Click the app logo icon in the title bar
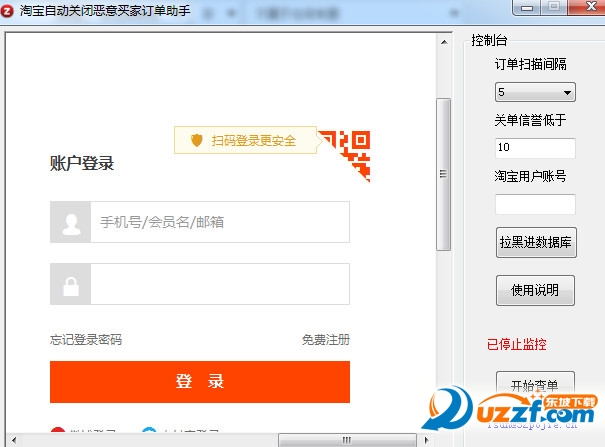The width and height of the screenshot is (605, 447). [7, 11]
